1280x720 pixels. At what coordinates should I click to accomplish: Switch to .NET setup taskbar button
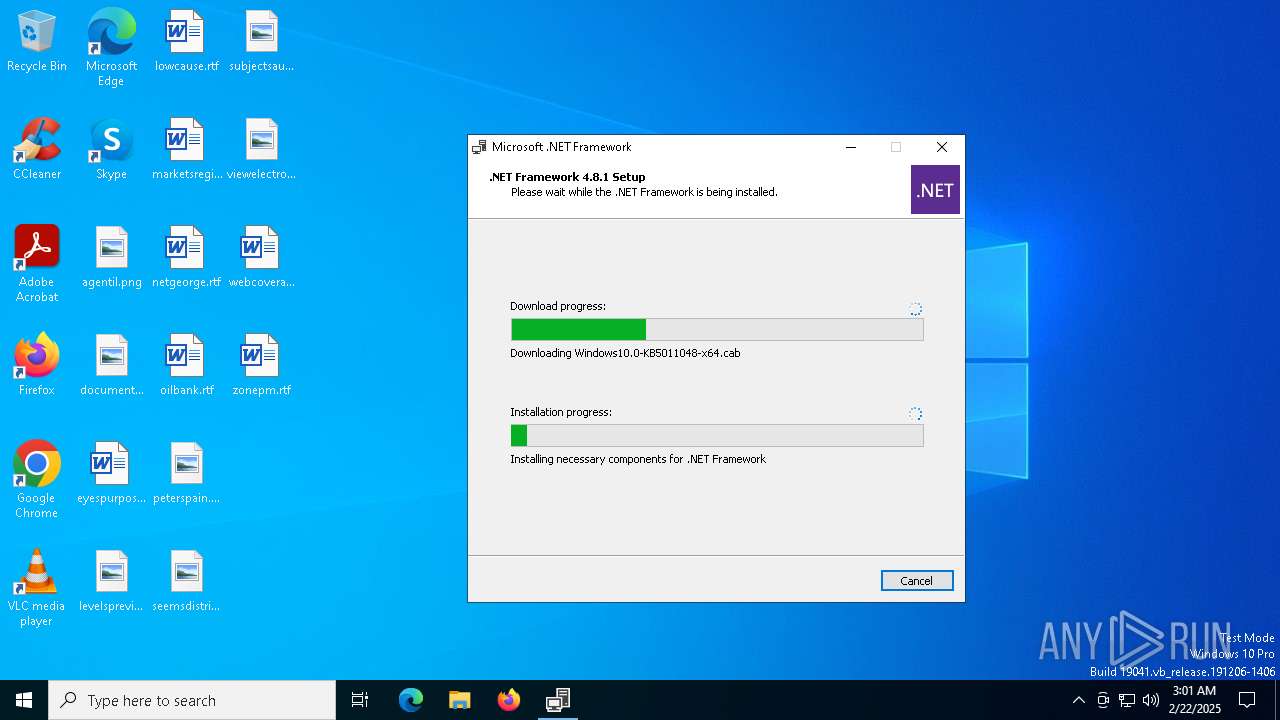(558, 700)
